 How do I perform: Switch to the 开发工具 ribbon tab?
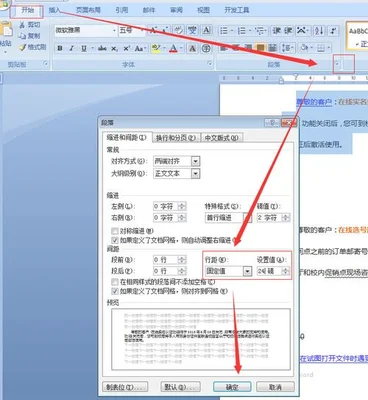point(236,10)
